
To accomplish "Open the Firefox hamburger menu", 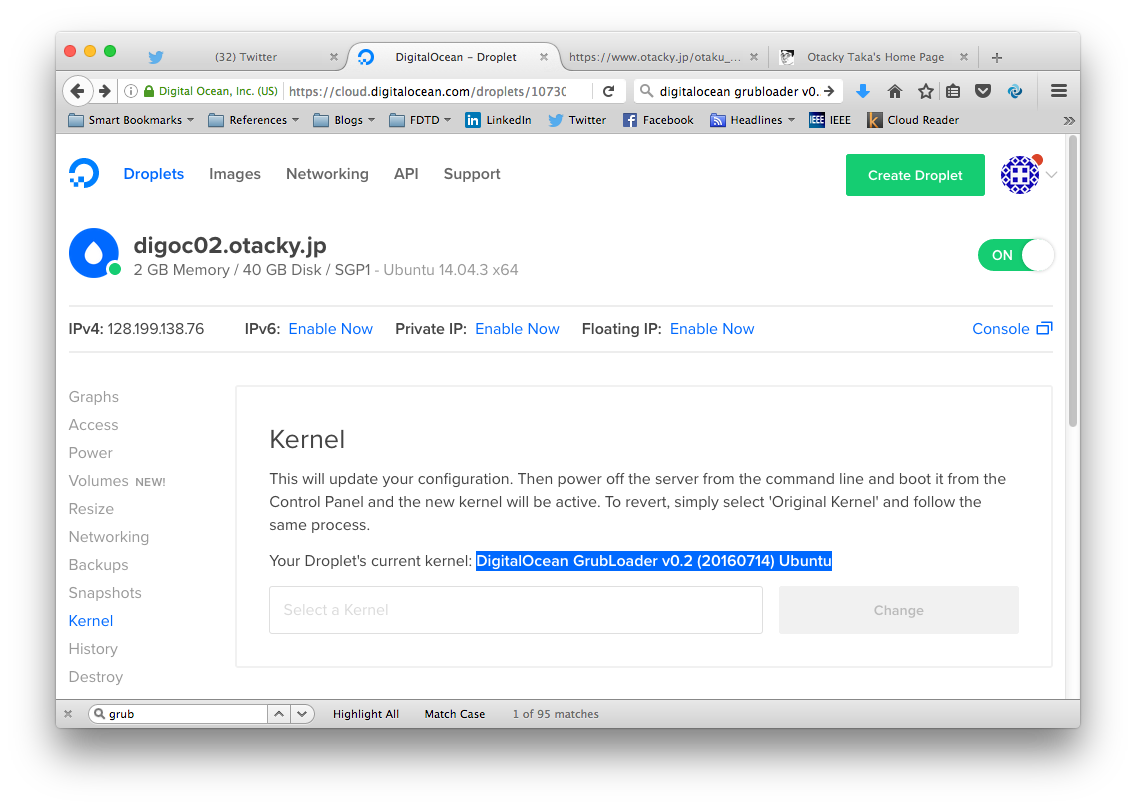I will tap(1058, 91).
